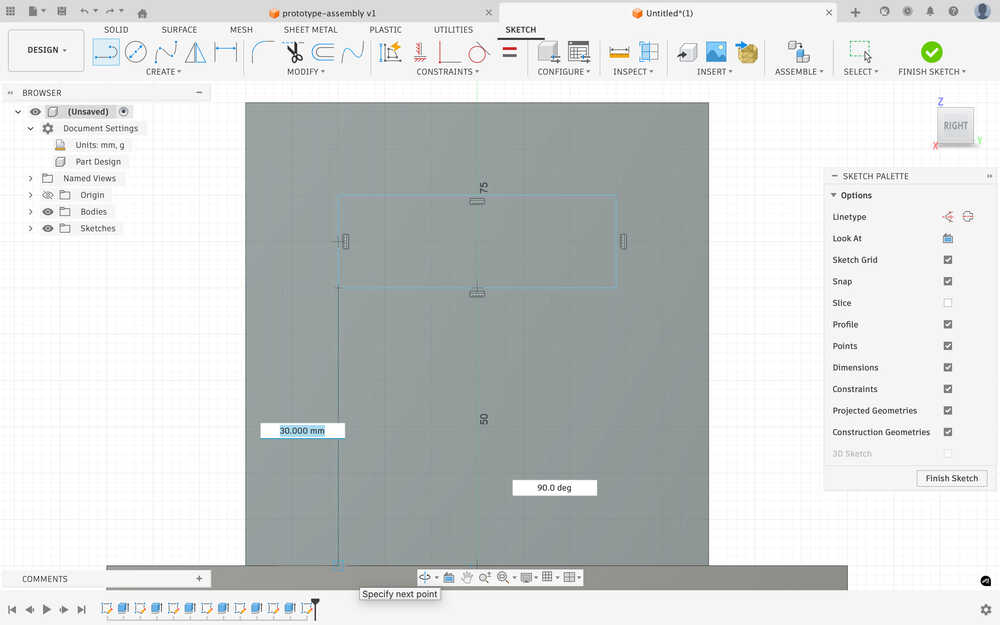Collapse the Options section in Sketch Palette

[834, 195]
